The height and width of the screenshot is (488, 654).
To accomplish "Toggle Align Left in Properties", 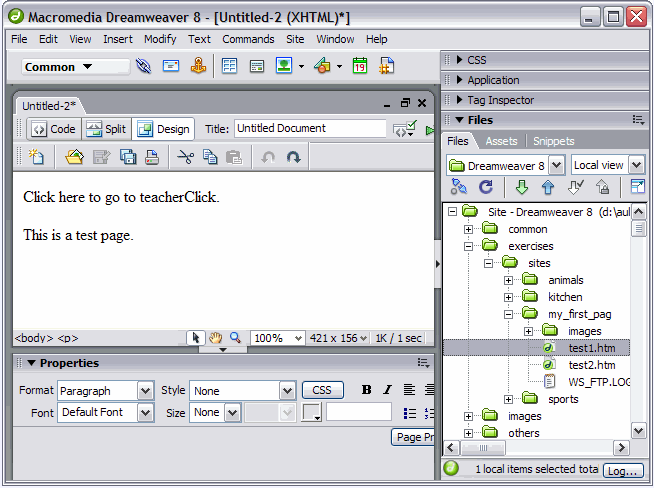I will [x=409, y=390].
